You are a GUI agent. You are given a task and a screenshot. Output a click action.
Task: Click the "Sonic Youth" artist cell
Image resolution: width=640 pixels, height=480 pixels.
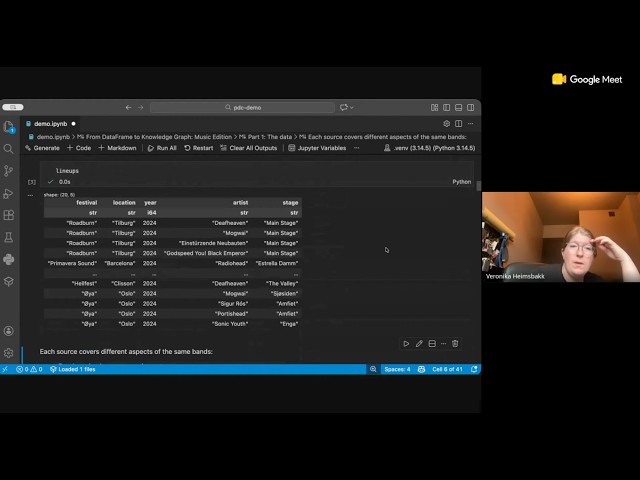[230, 324]
